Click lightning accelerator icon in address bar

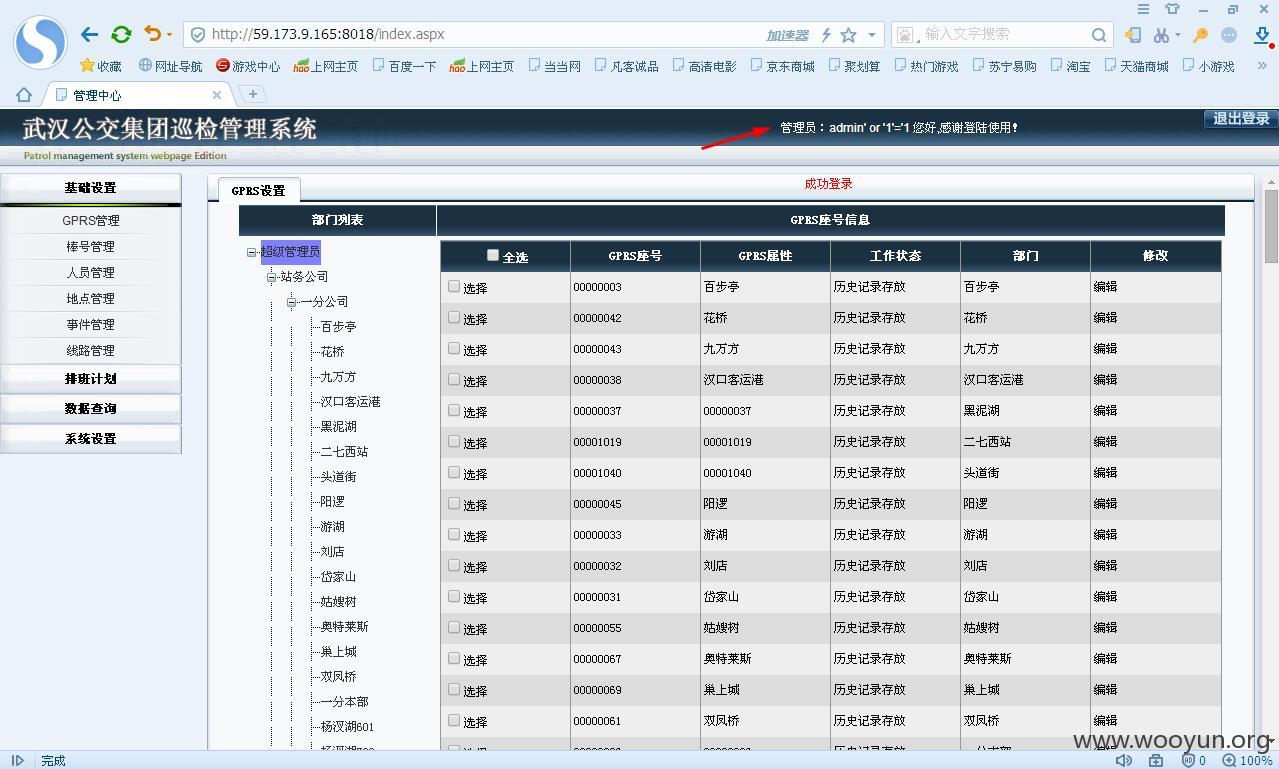826,35
